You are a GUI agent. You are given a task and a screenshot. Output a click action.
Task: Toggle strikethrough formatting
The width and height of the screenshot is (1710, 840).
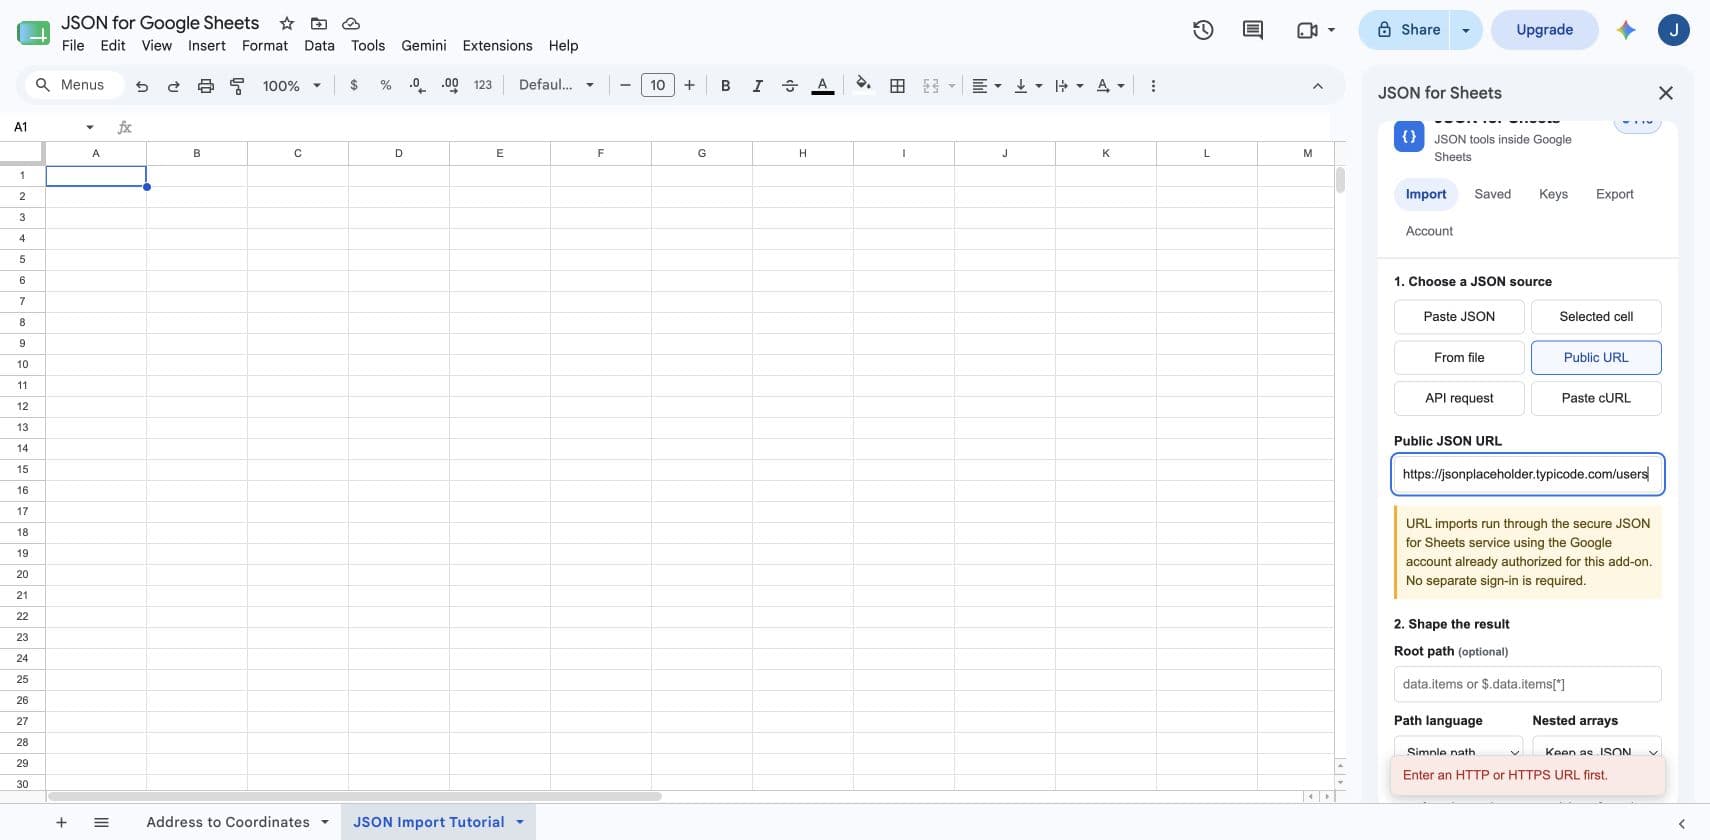point(790,85)
